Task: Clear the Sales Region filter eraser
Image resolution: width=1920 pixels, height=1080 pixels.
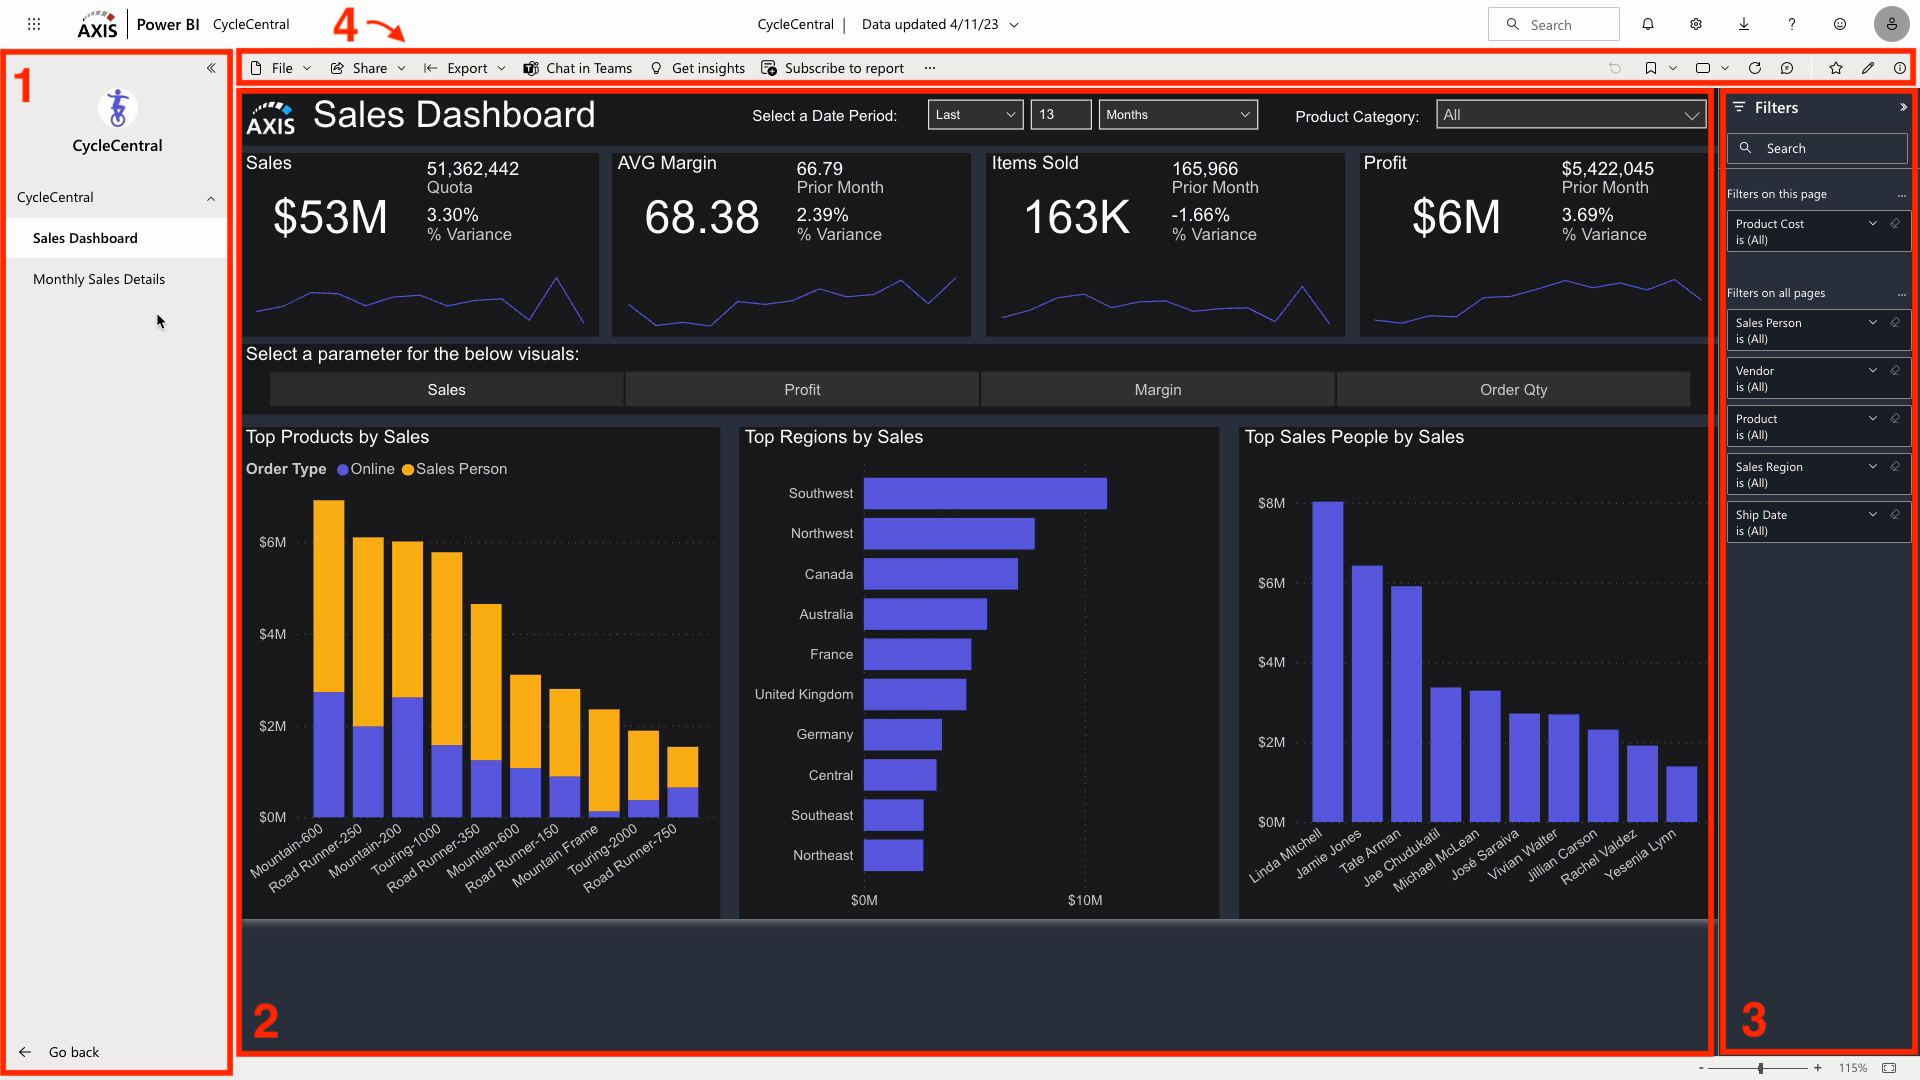Action: tap(1895, 467)
